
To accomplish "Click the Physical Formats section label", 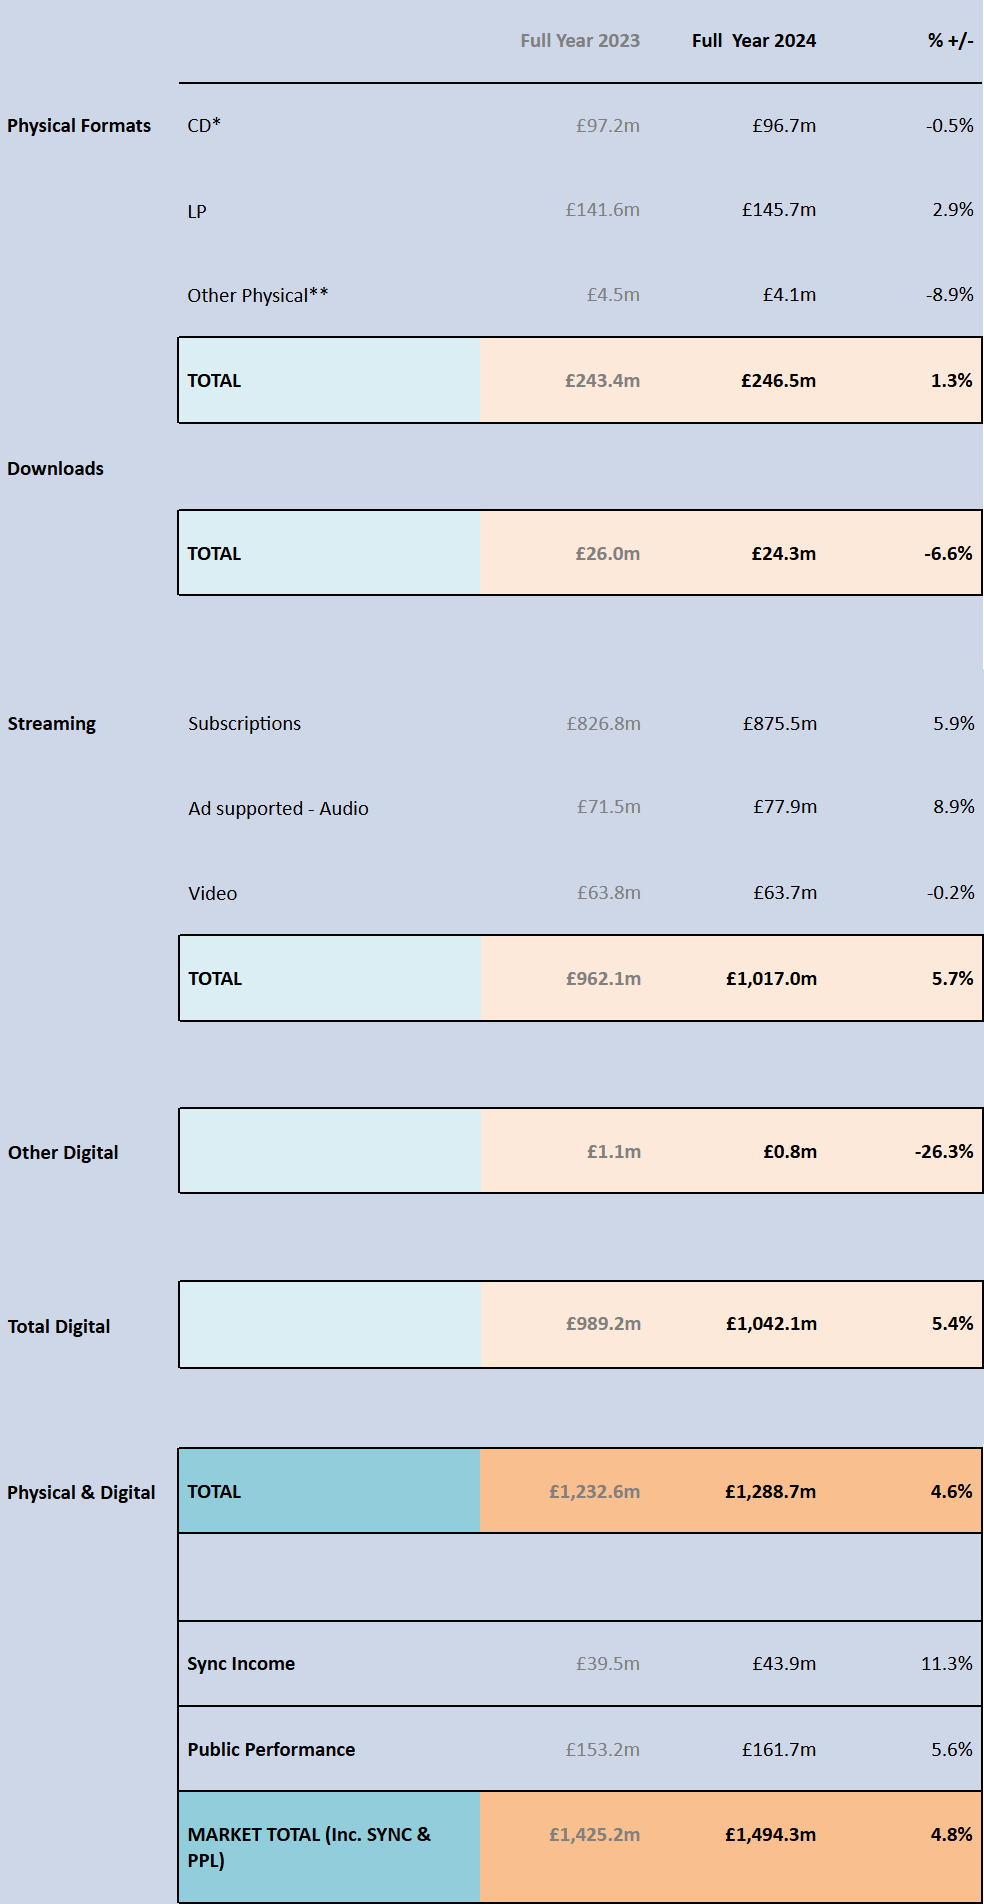I will tap(79, 126).
